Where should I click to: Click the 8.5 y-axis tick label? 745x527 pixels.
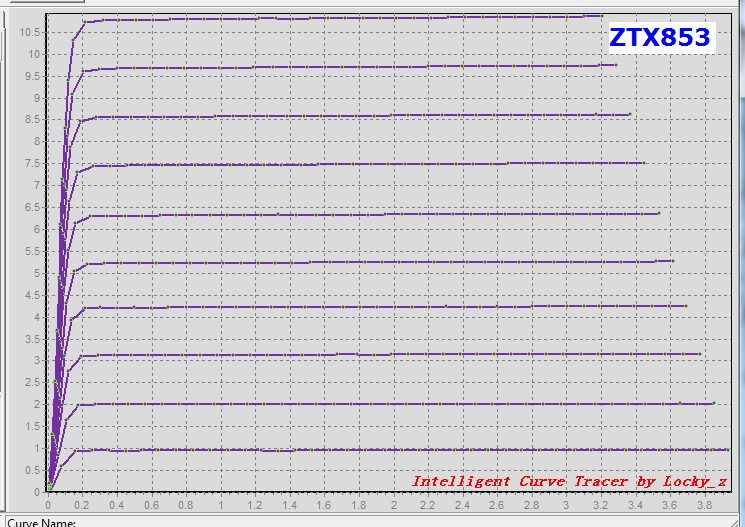tap(33, 120)
